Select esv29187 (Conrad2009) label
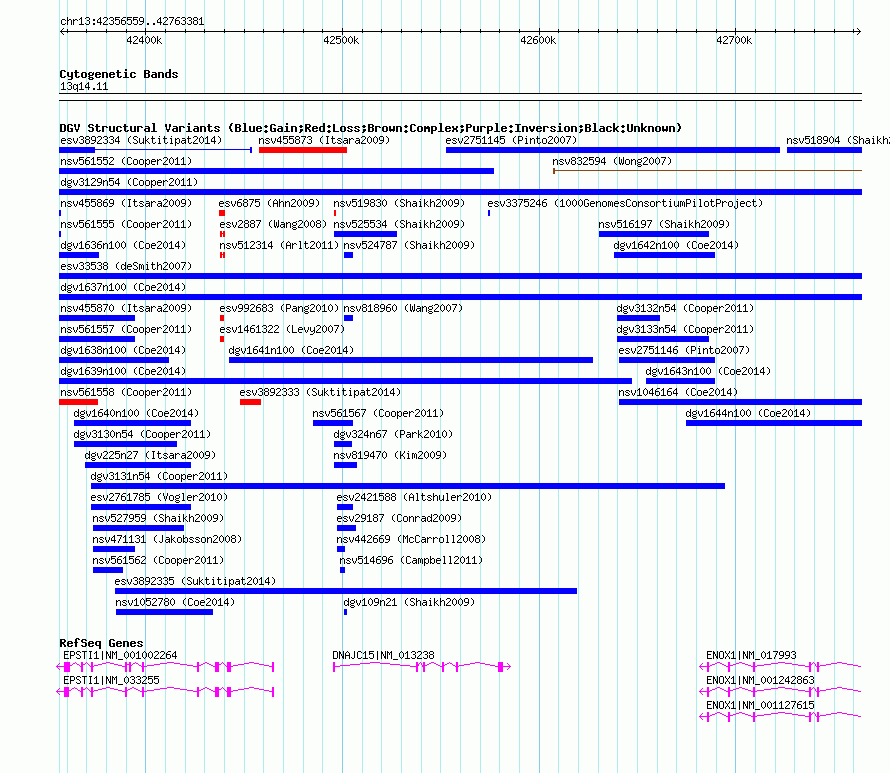 399,518
